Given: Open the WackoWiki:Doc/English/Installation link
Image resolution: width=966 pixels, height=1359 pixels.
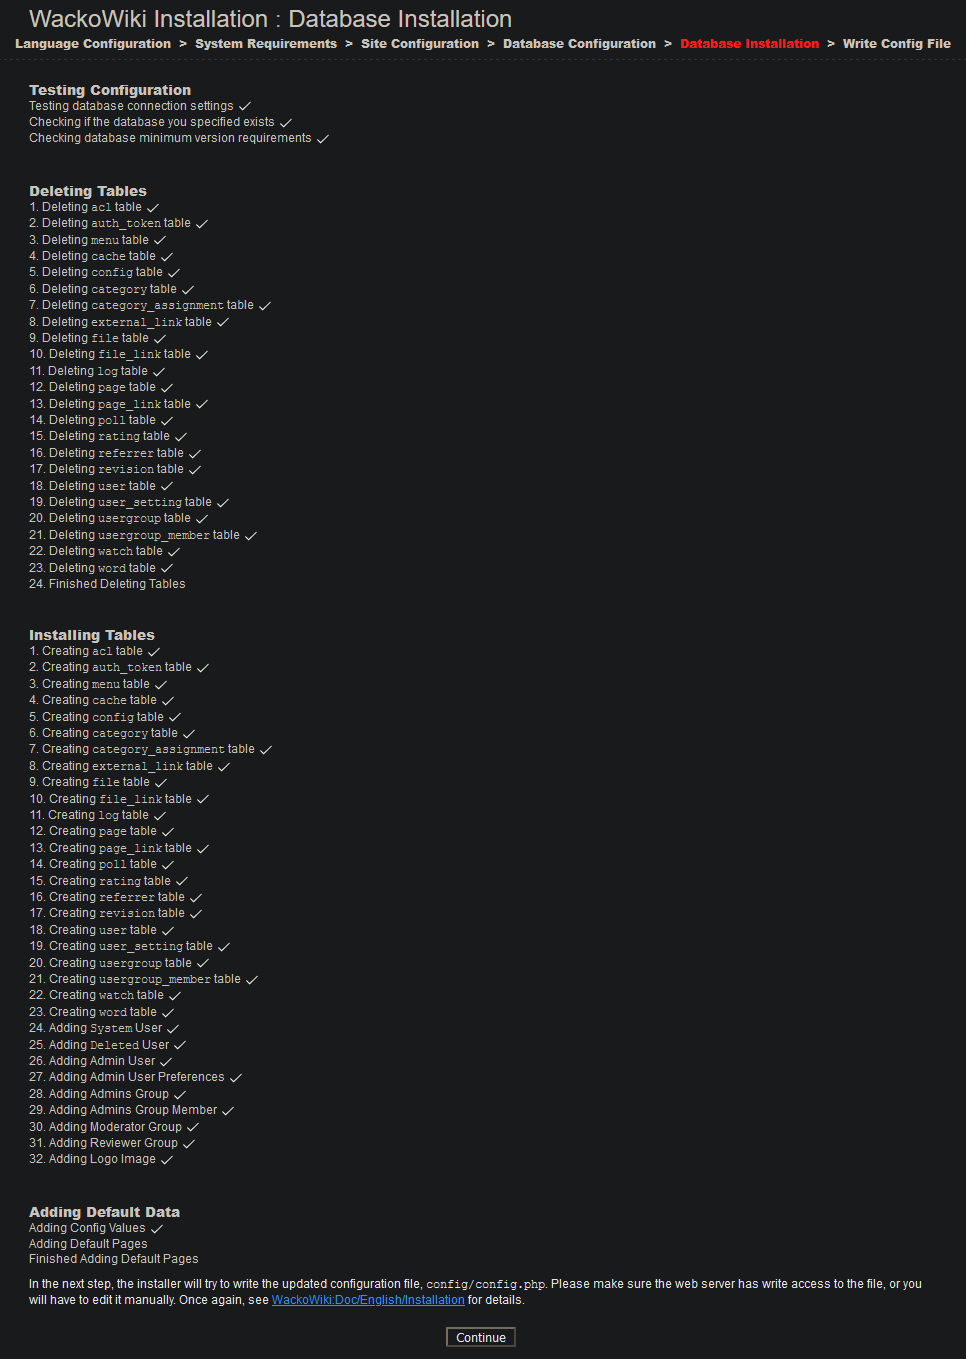Looking at the screenshot, I should click(x=368, y=1300).
